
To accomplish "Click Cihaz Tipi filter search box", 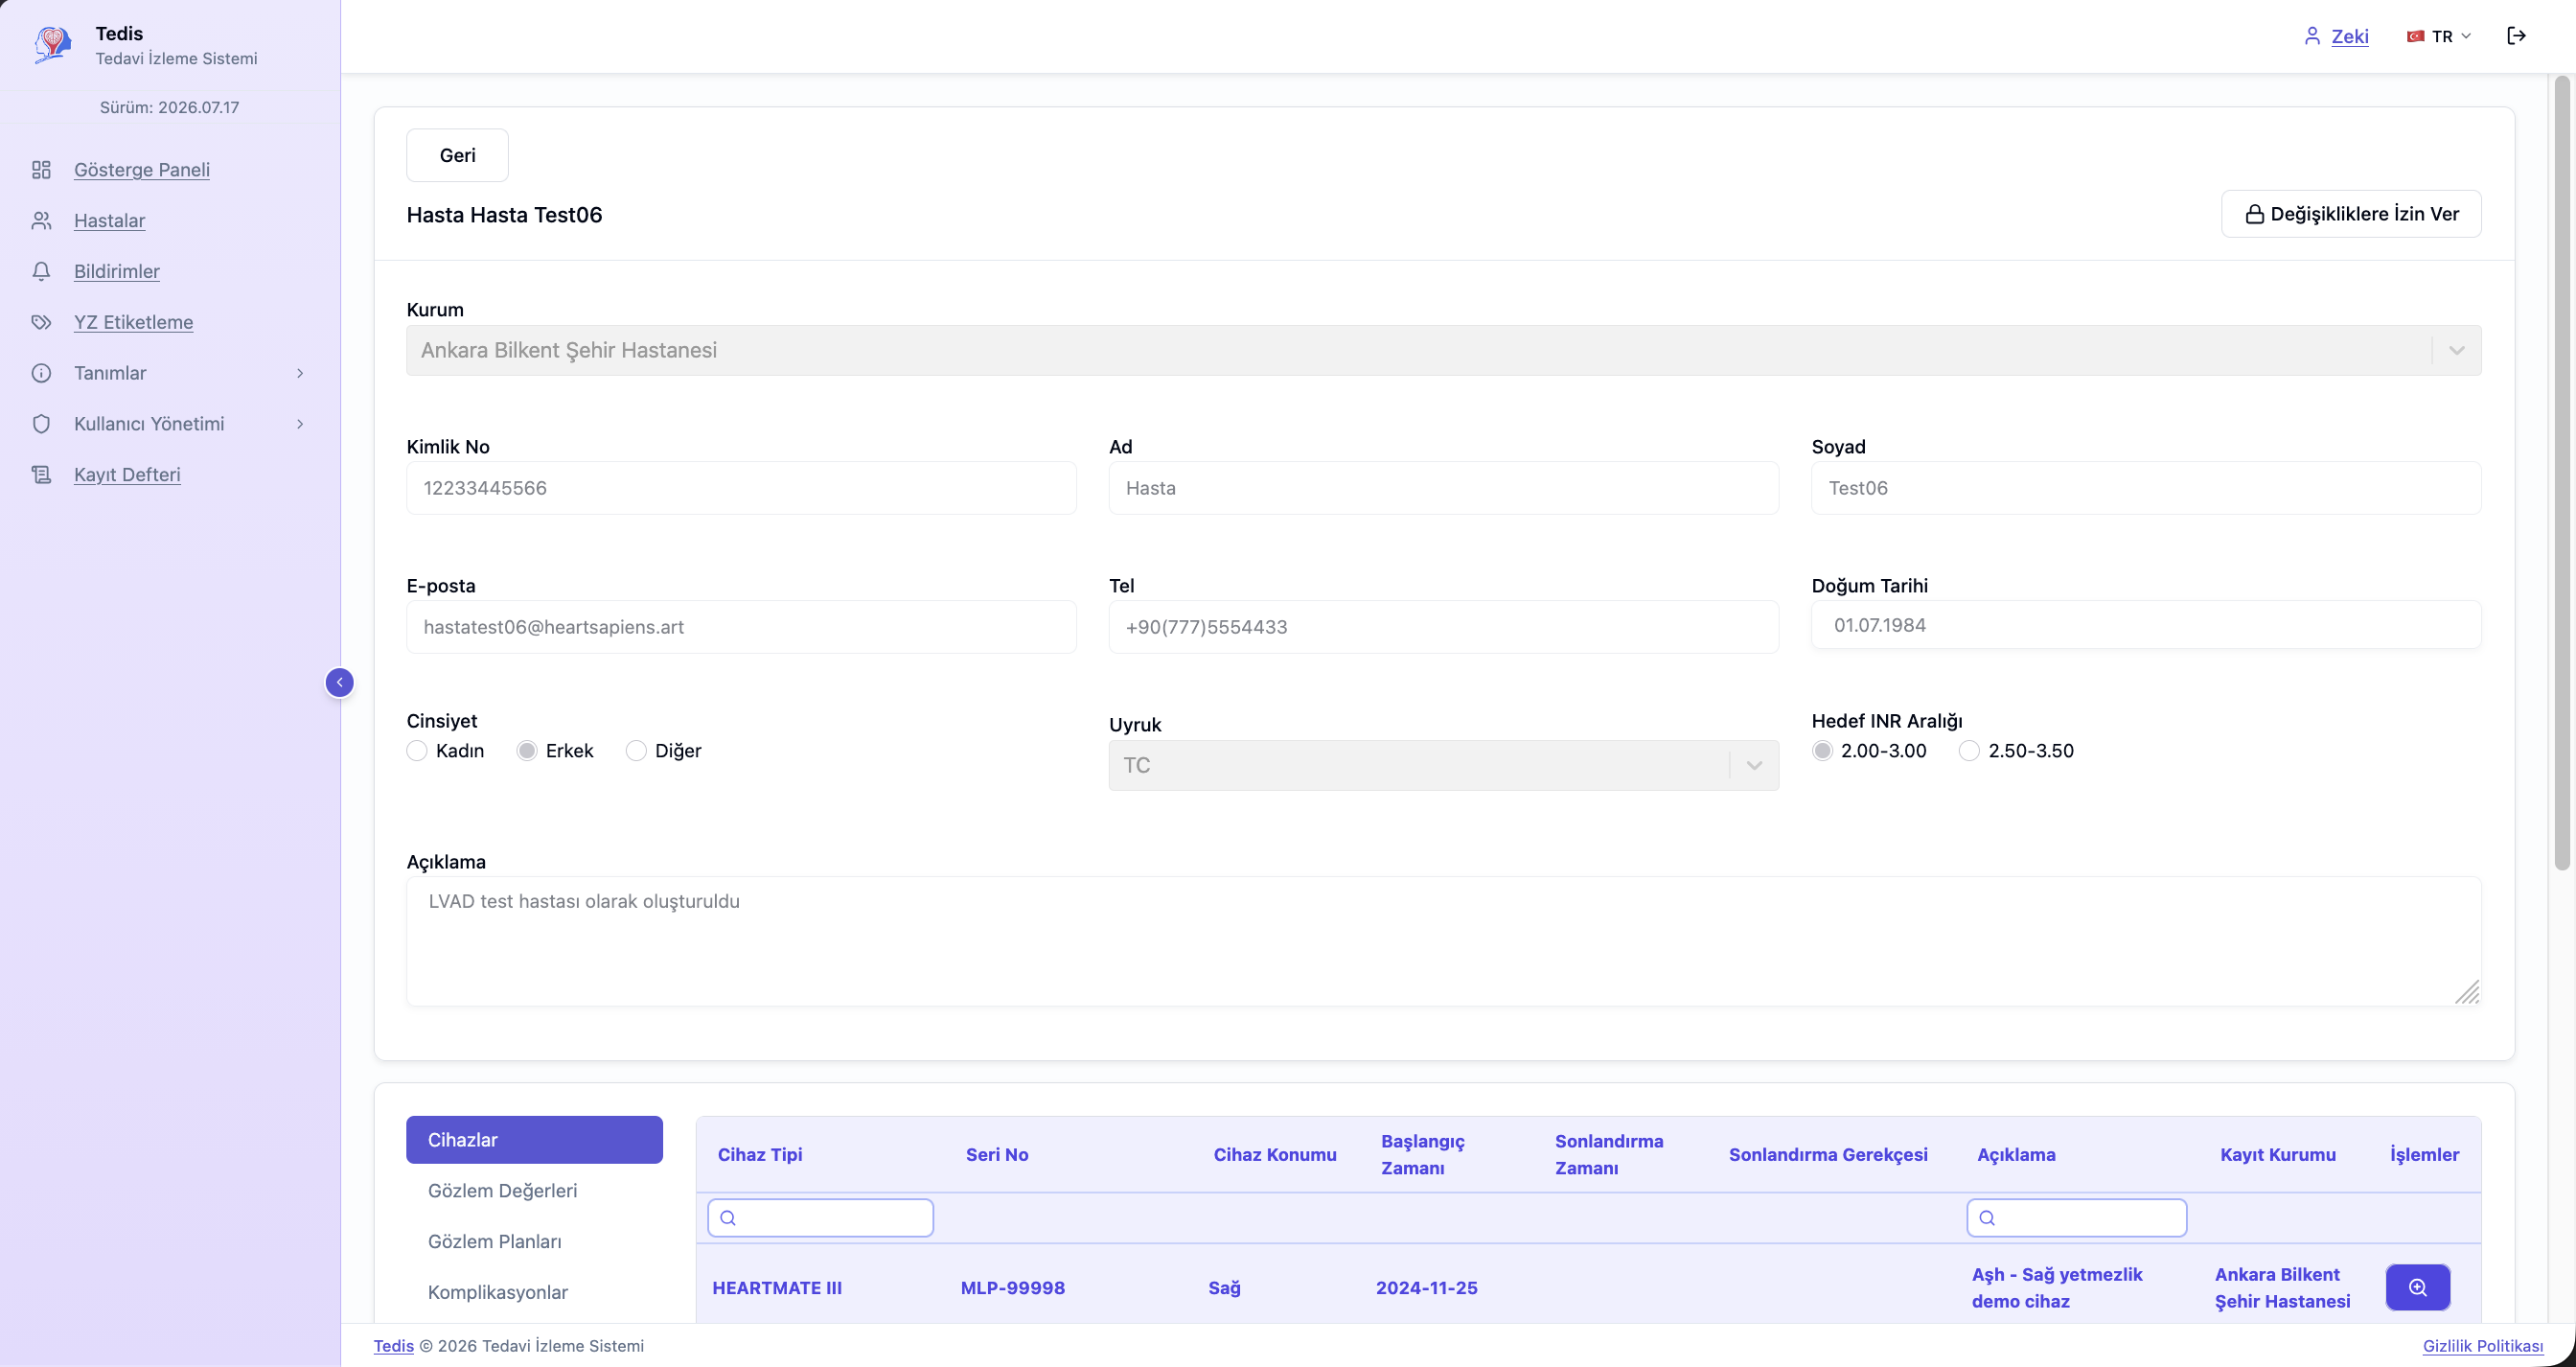I will (820, 1218).
